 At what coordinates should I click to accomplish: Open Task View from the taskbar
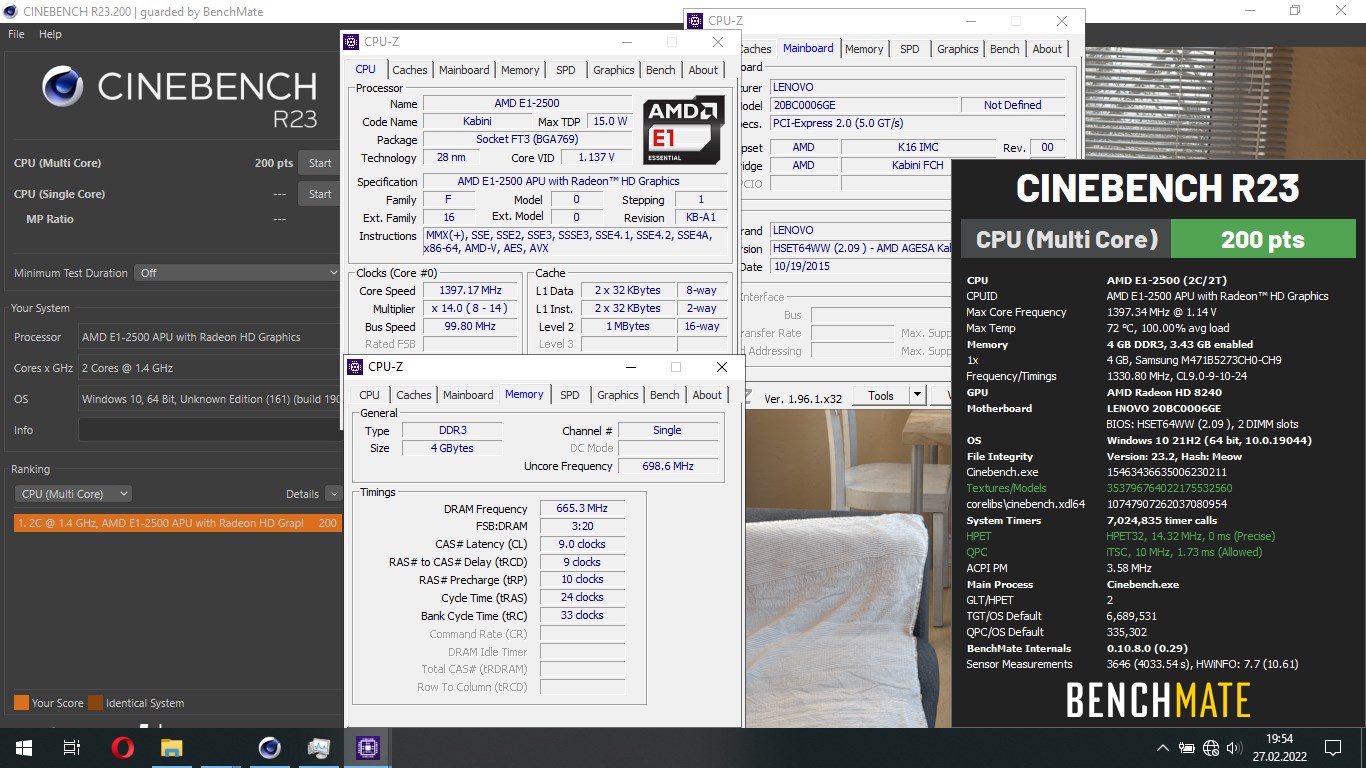[x=71, y=747]
